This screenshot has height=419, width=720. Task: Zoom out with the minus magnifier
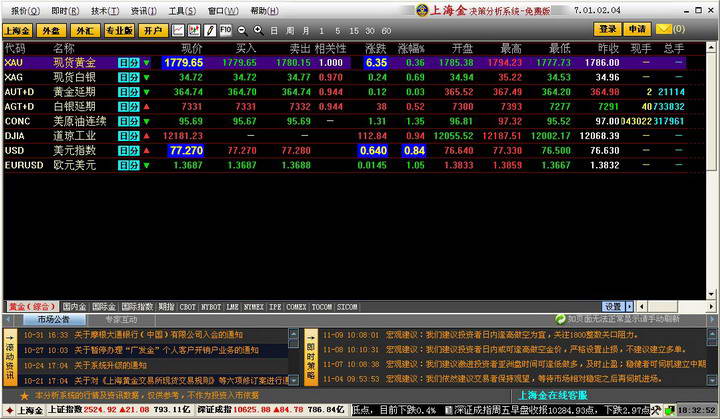pos(242,31)
